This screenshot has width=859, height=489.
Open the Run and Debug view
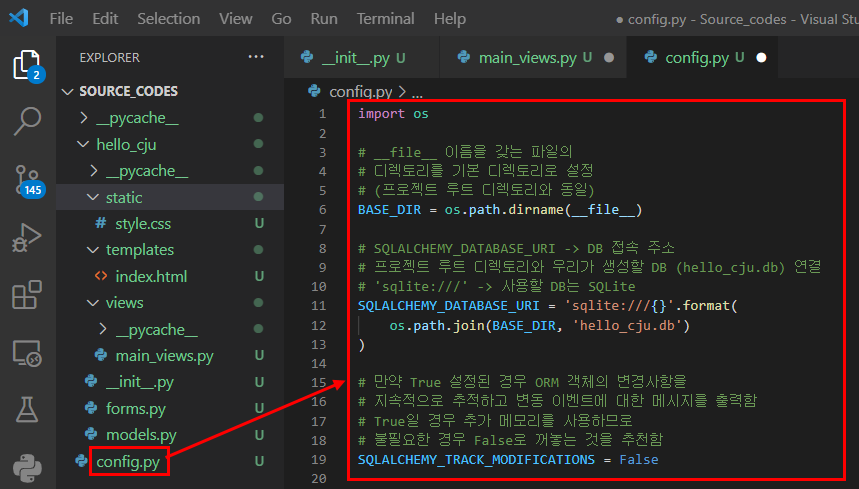27,238
